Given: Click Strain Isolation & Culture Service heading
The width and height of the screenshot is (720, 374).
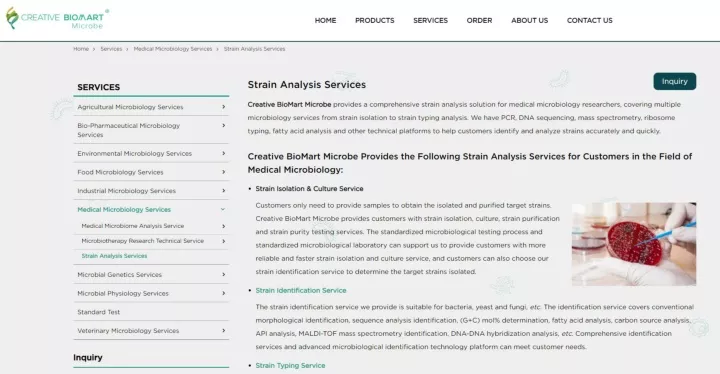Looking at the screenshot, I should click(309, 189).
